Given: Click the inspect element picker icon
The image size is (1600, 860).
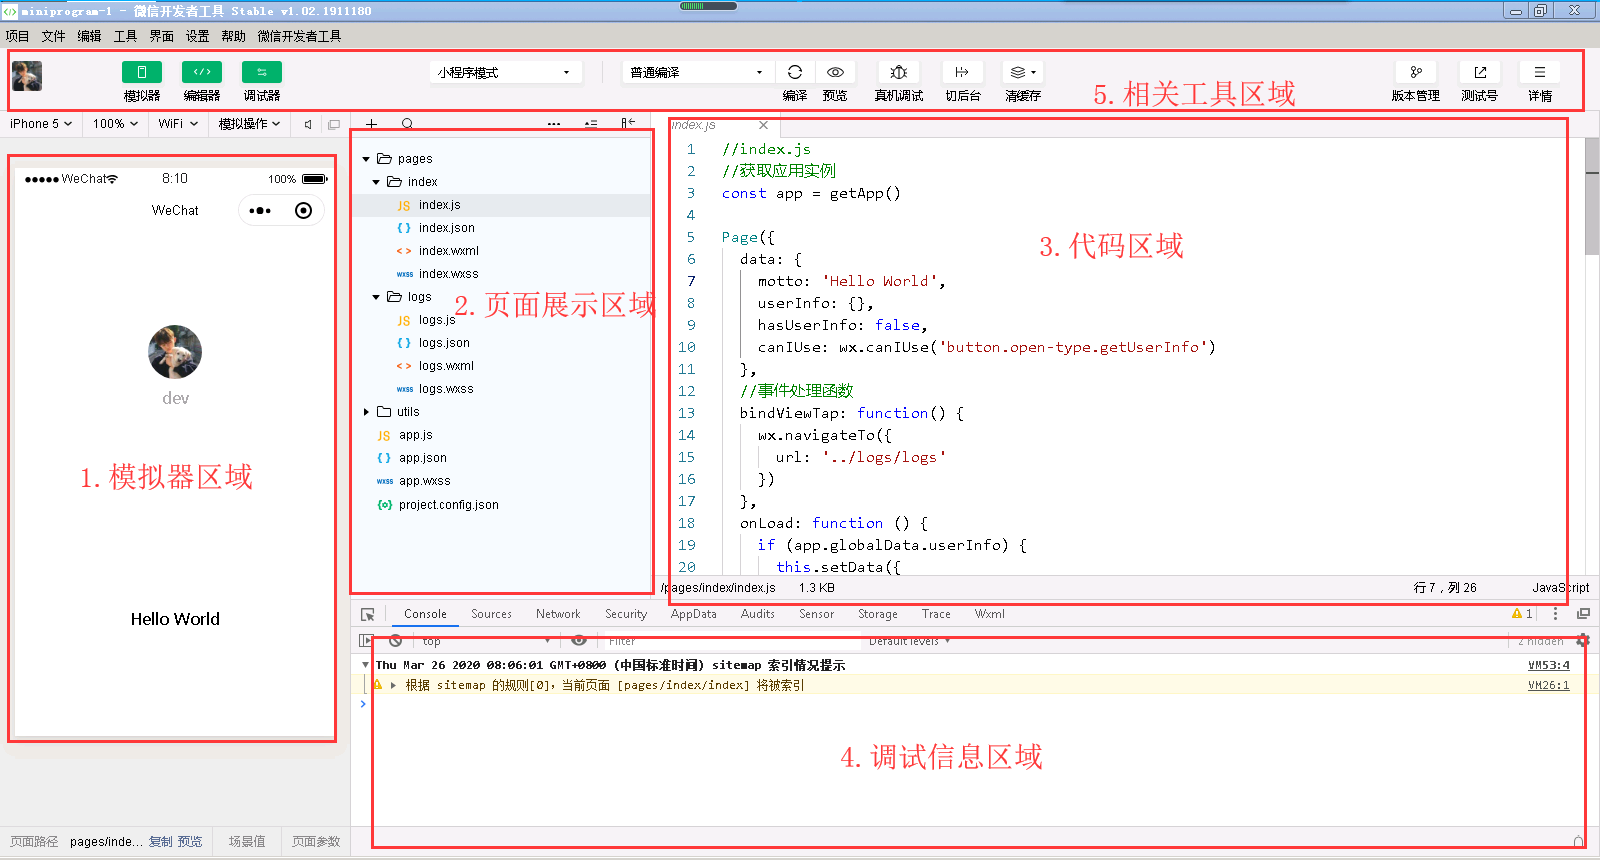Looking at the screenshot, I should coord(368,614).
